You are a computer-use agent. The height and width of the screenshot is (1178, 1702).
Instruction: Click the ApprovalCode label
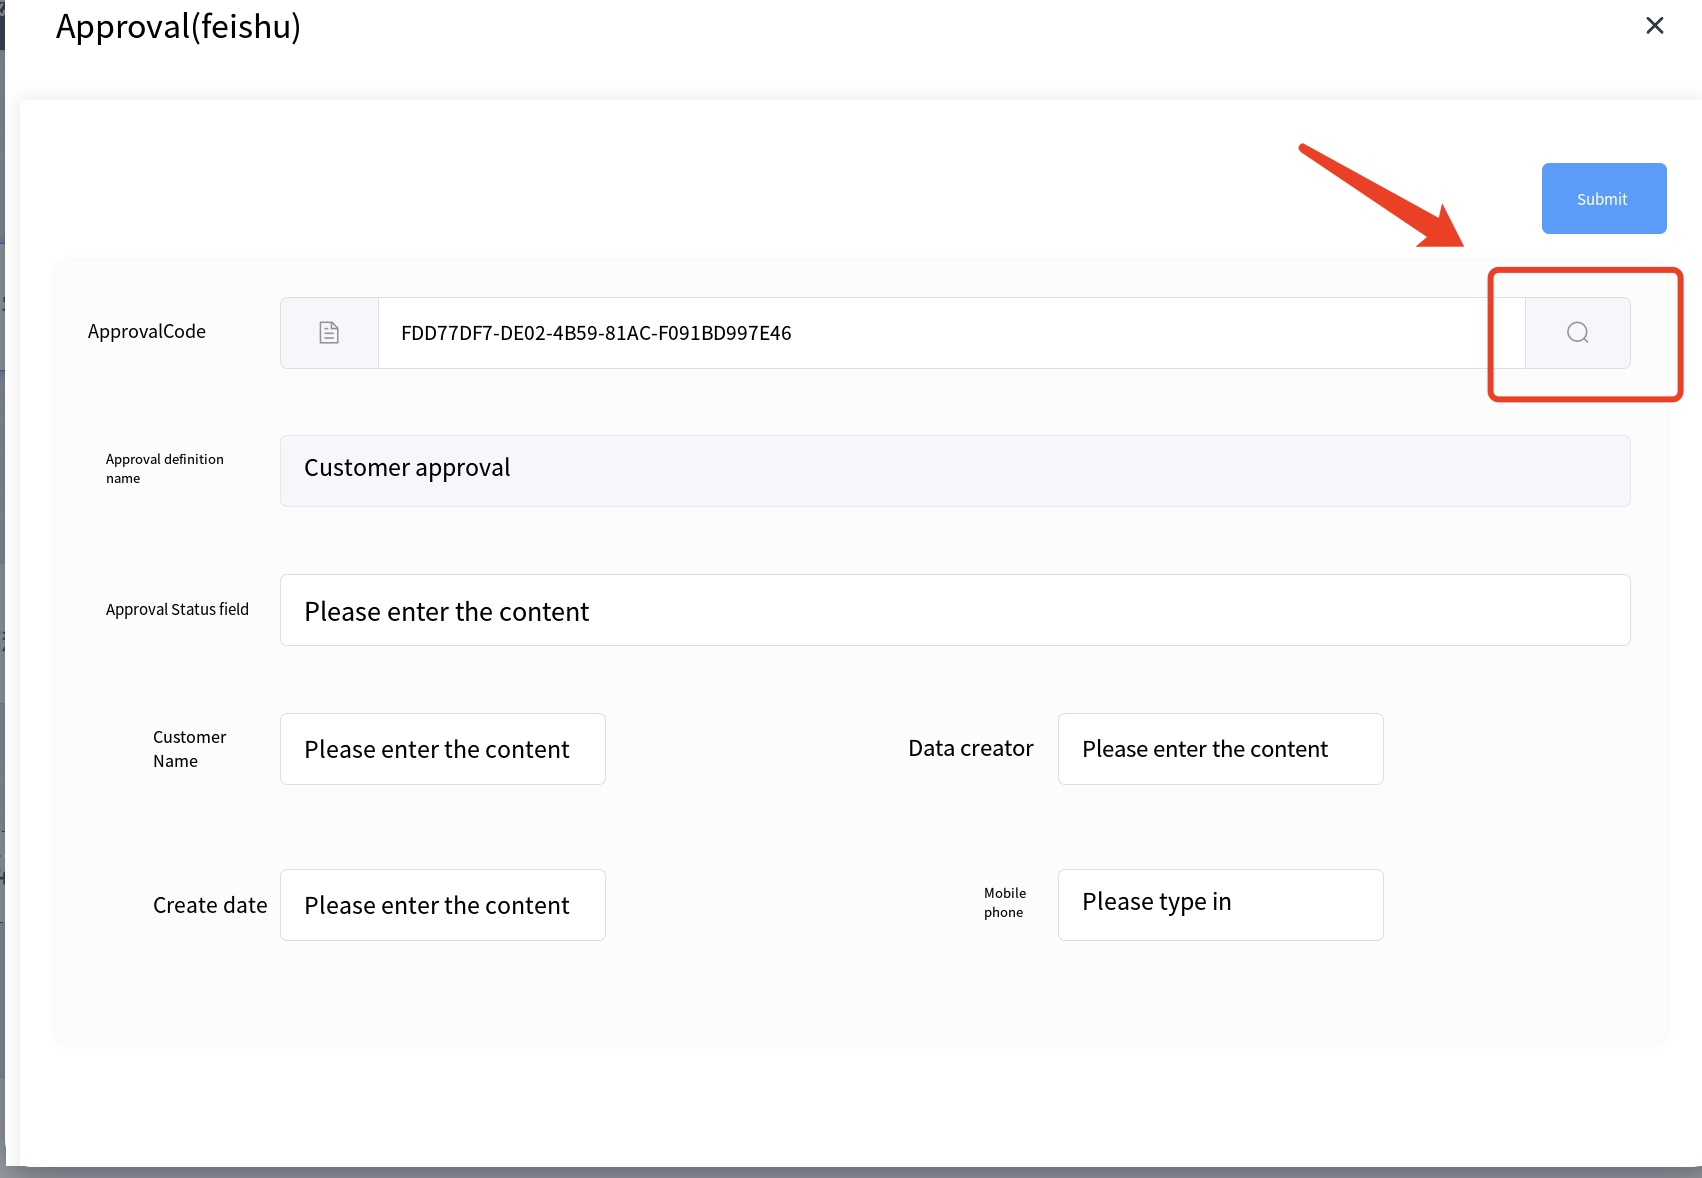click(147, 332)
